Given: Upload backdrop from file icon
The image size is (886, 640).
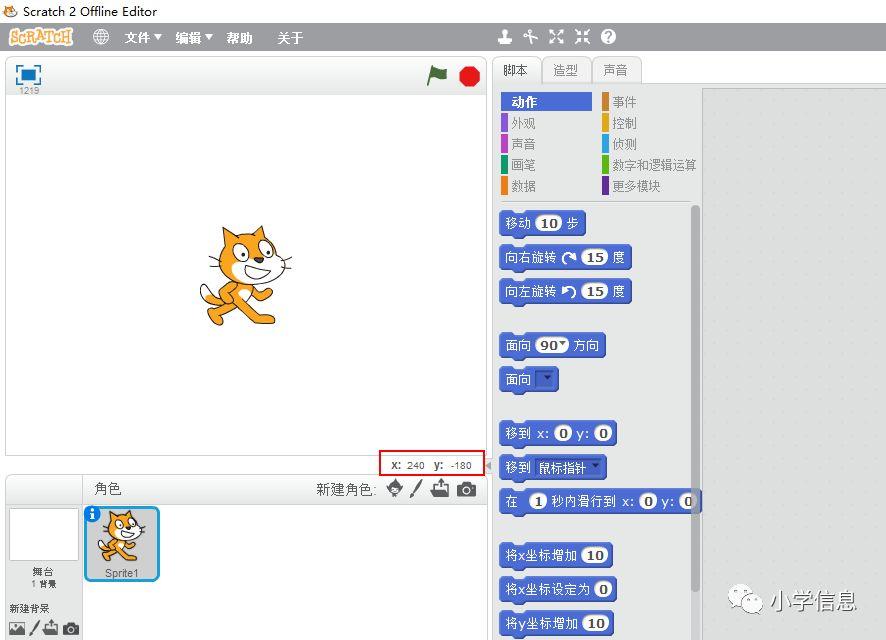Looking at the screenshot, I should [x=50, y=627].
